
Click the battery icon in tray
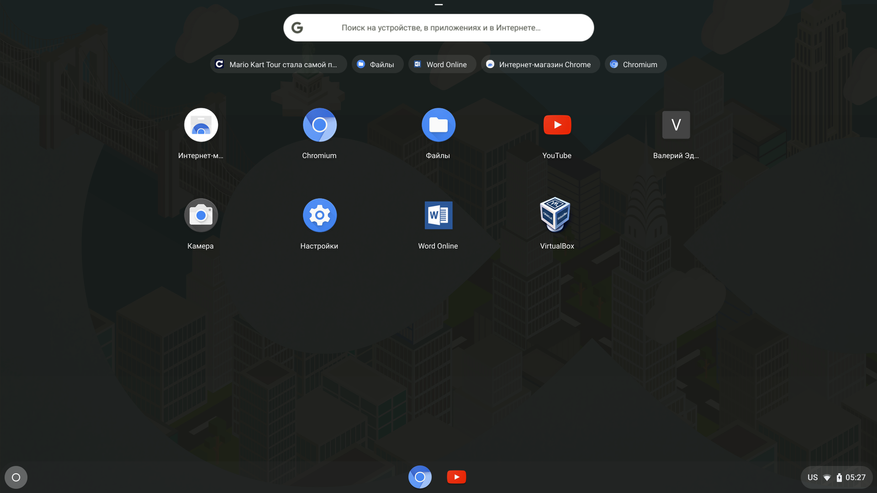click(x=839, y=477)
